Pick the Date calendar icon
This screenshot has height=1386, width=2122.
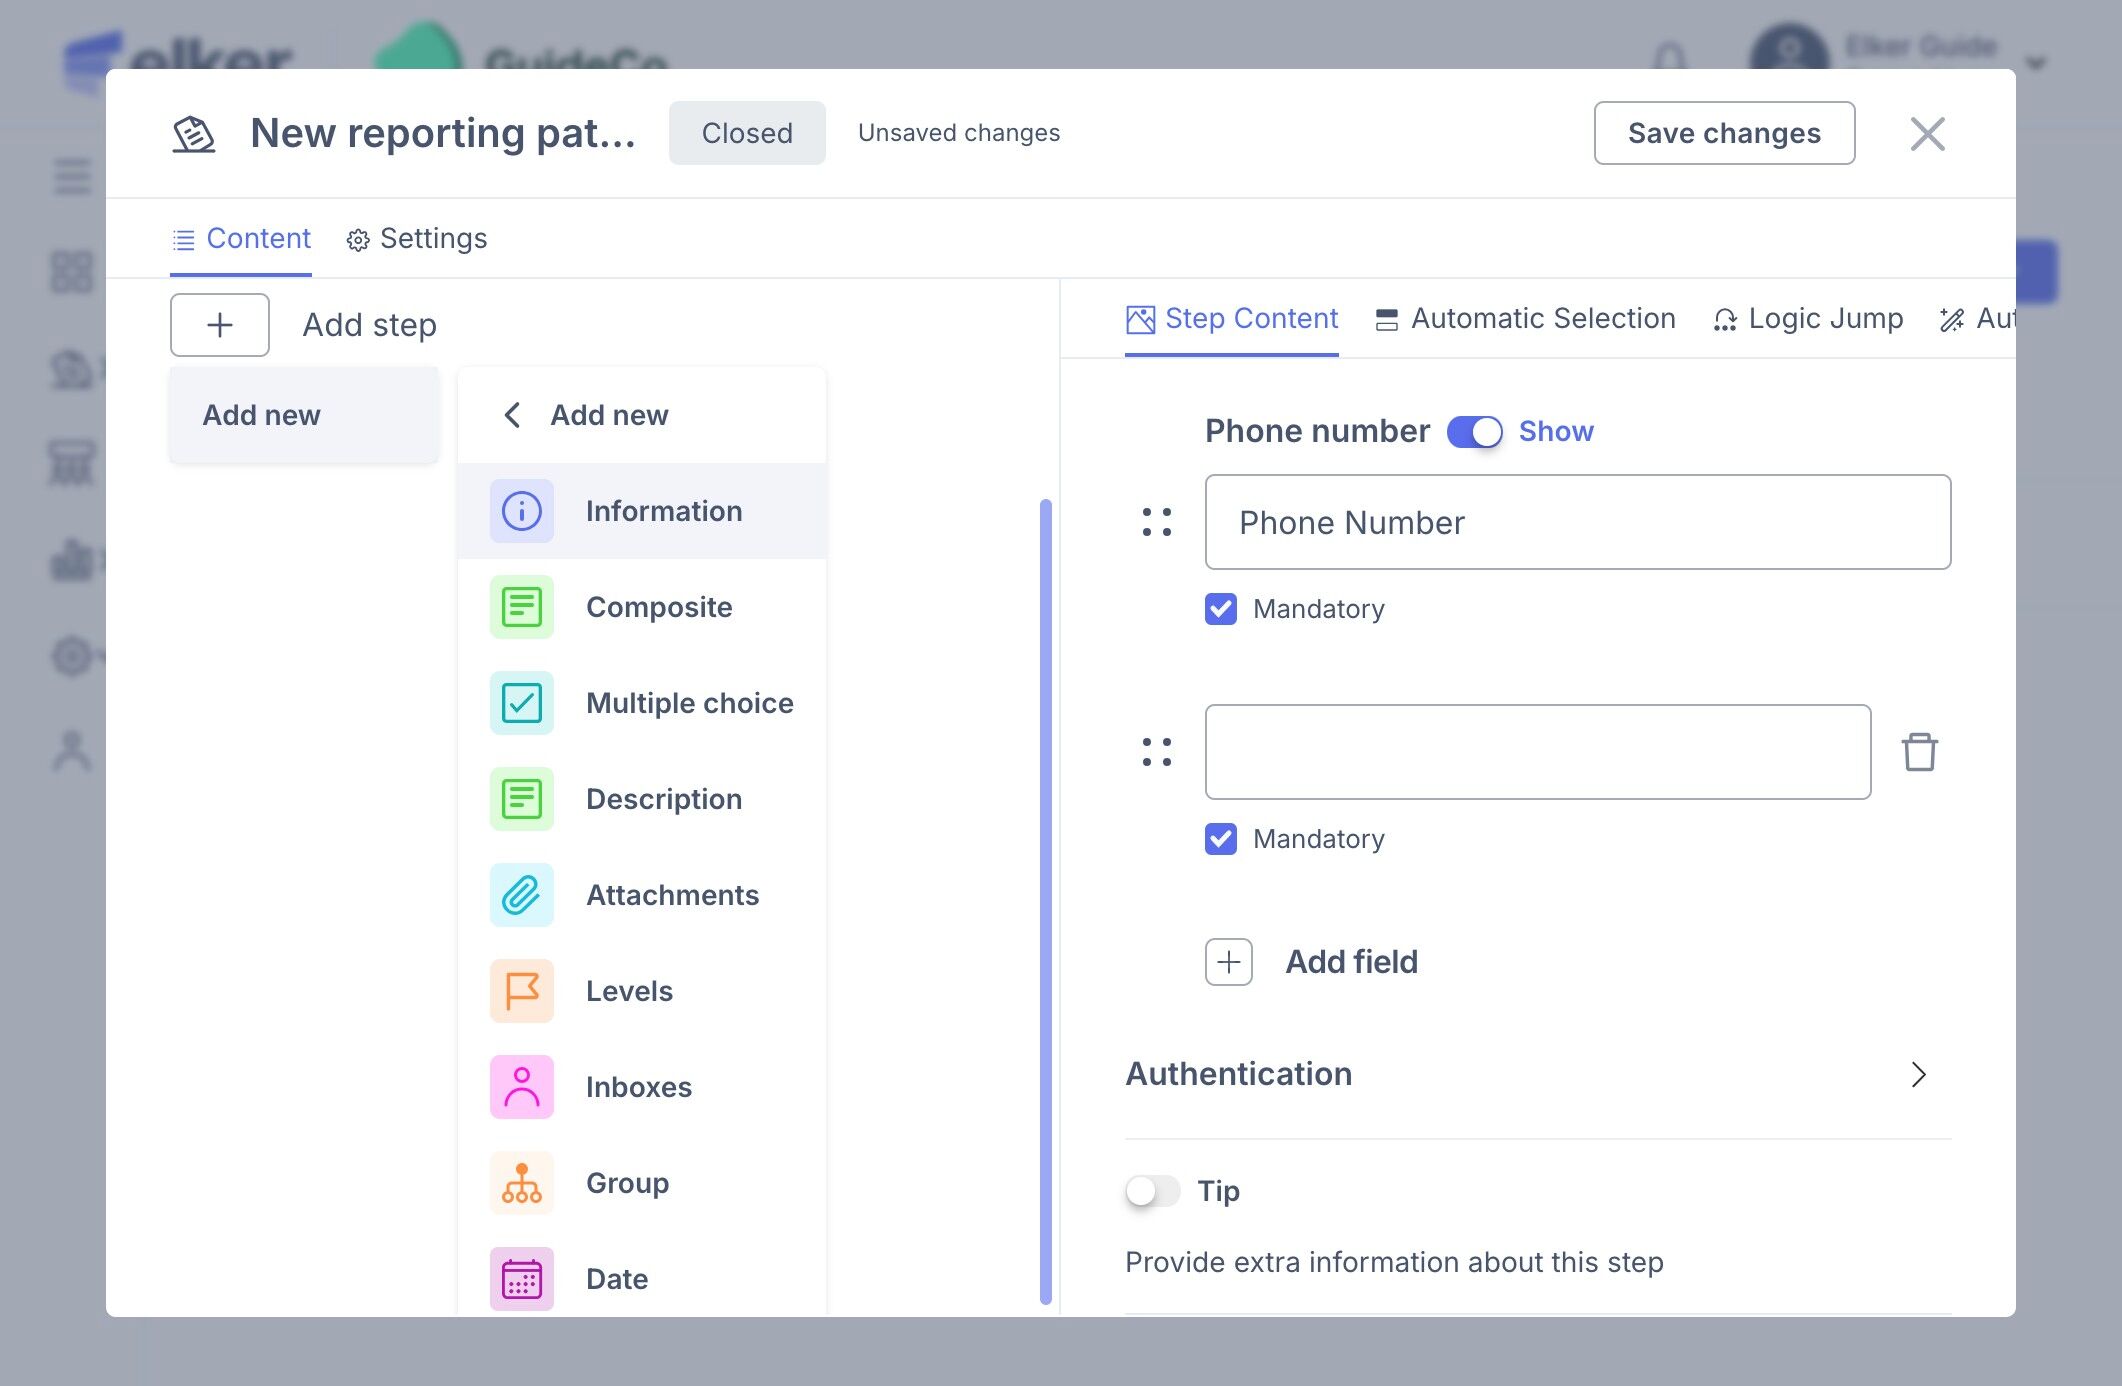[x=521, y=1279]
